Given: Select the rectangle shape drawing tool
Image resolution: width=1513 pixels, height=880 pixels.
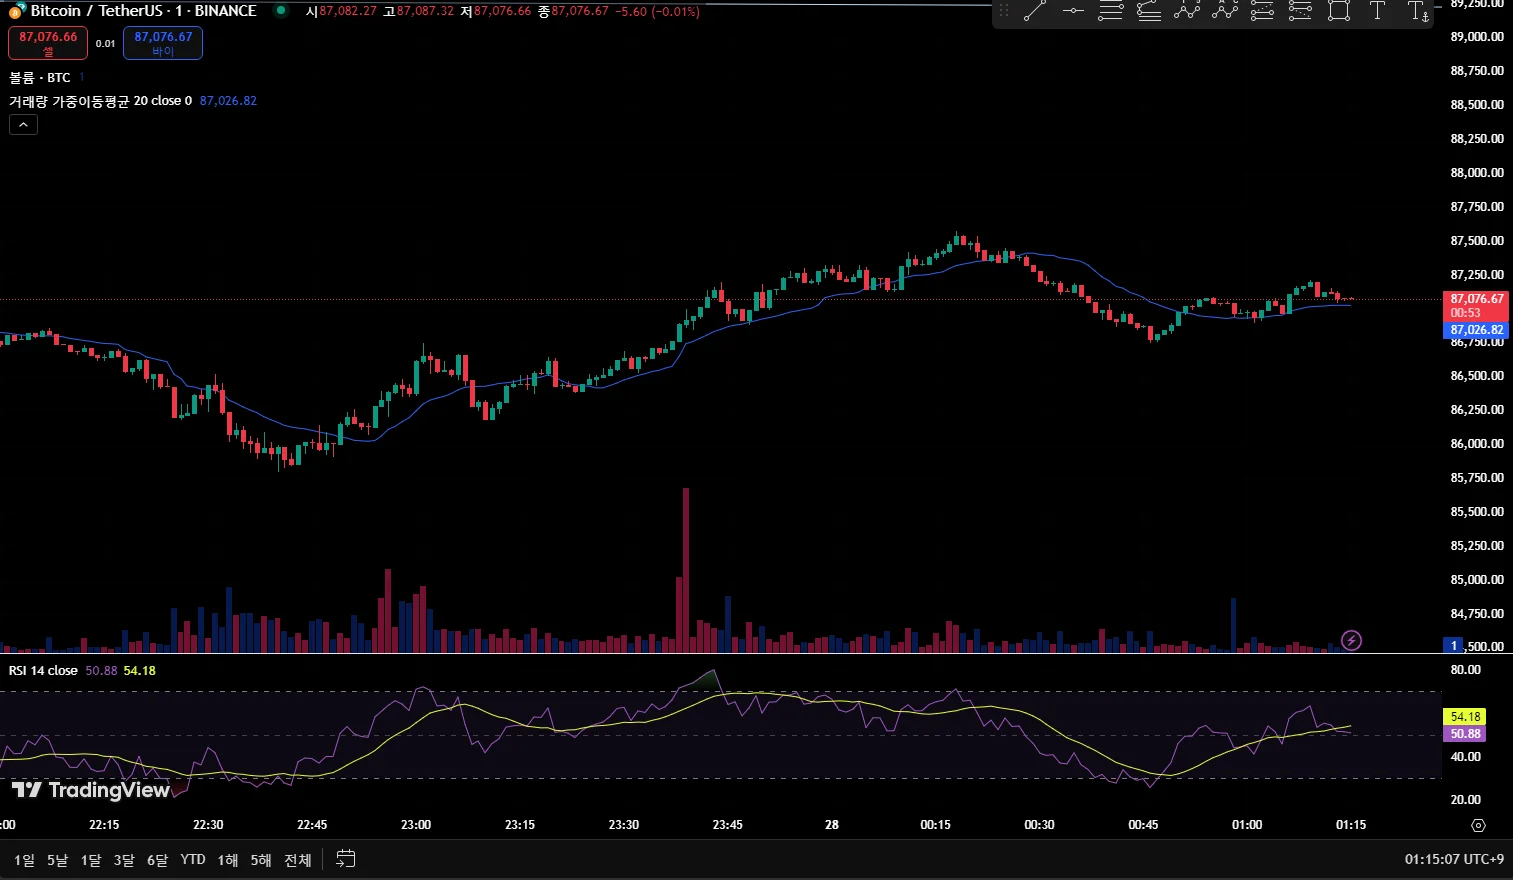Looking at the screenshot, I should (x=1339, y=12).
